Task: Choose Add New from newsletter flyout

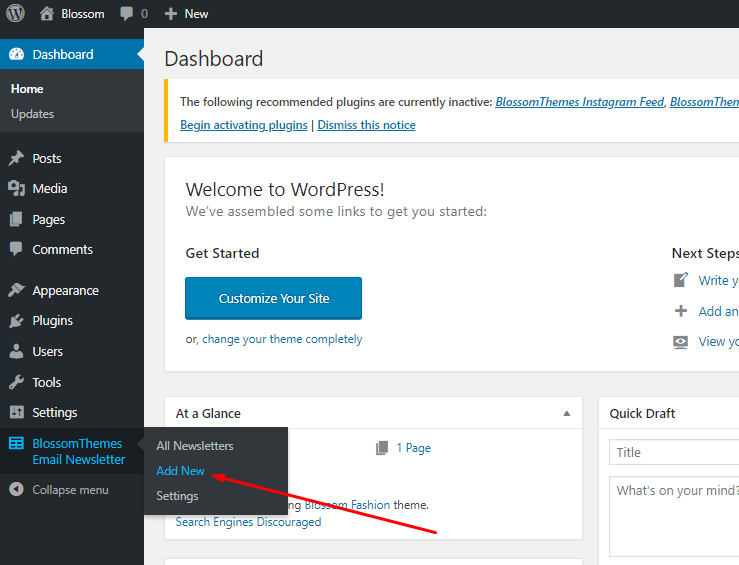Action: tap(181, 471)
